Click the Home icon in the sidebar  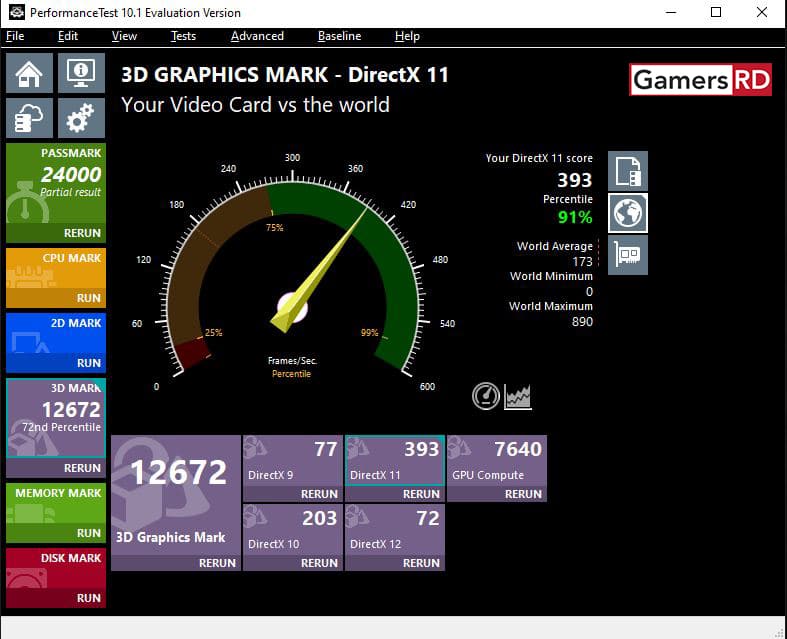click(x=29, y=73)
